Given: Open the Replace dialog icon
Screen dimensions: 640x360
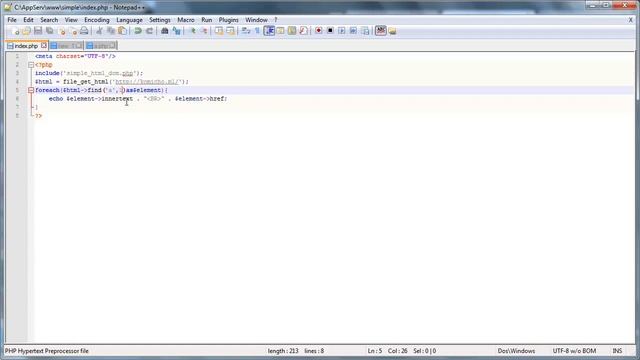Looking at the screenshot, I should 176,31.
